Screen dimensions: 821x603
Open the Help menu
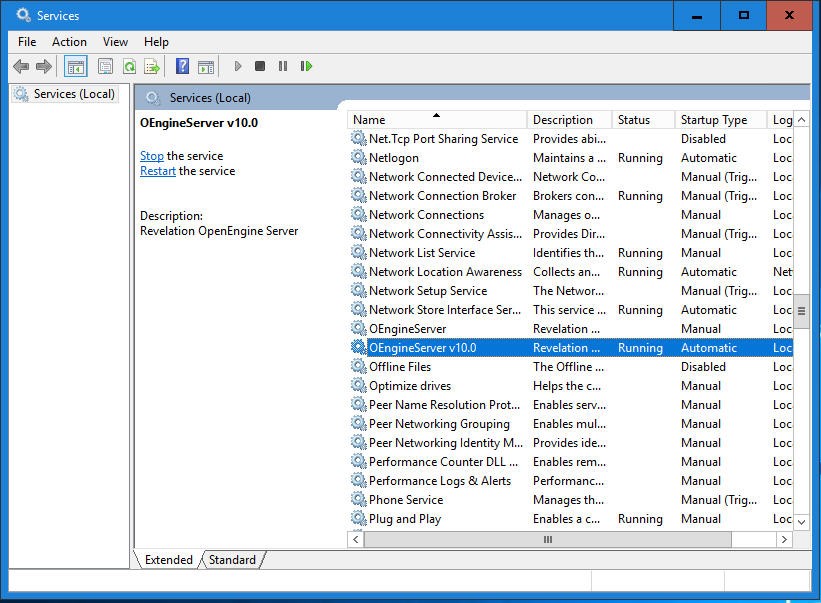tap(156, 42)
